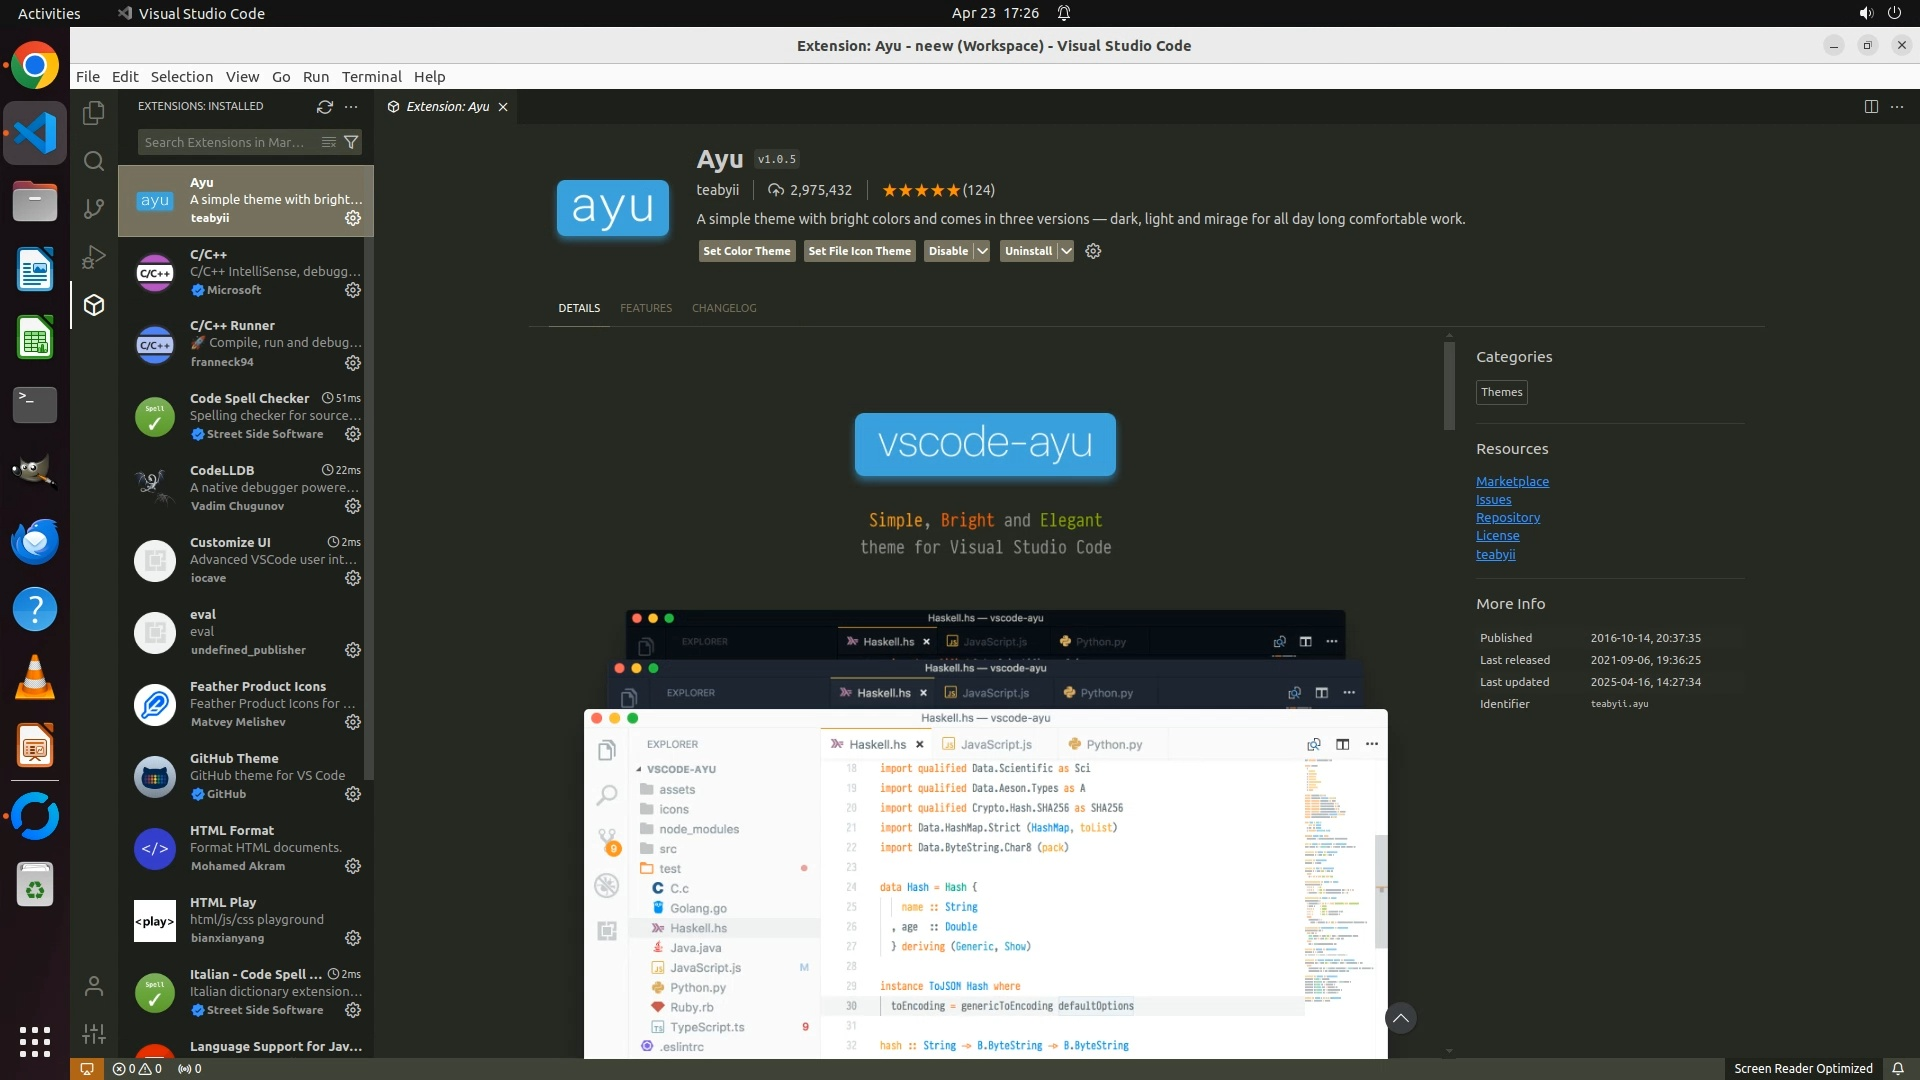
Task: Expand the Uninstall dropdown arrow
Action: (1066, 251)
